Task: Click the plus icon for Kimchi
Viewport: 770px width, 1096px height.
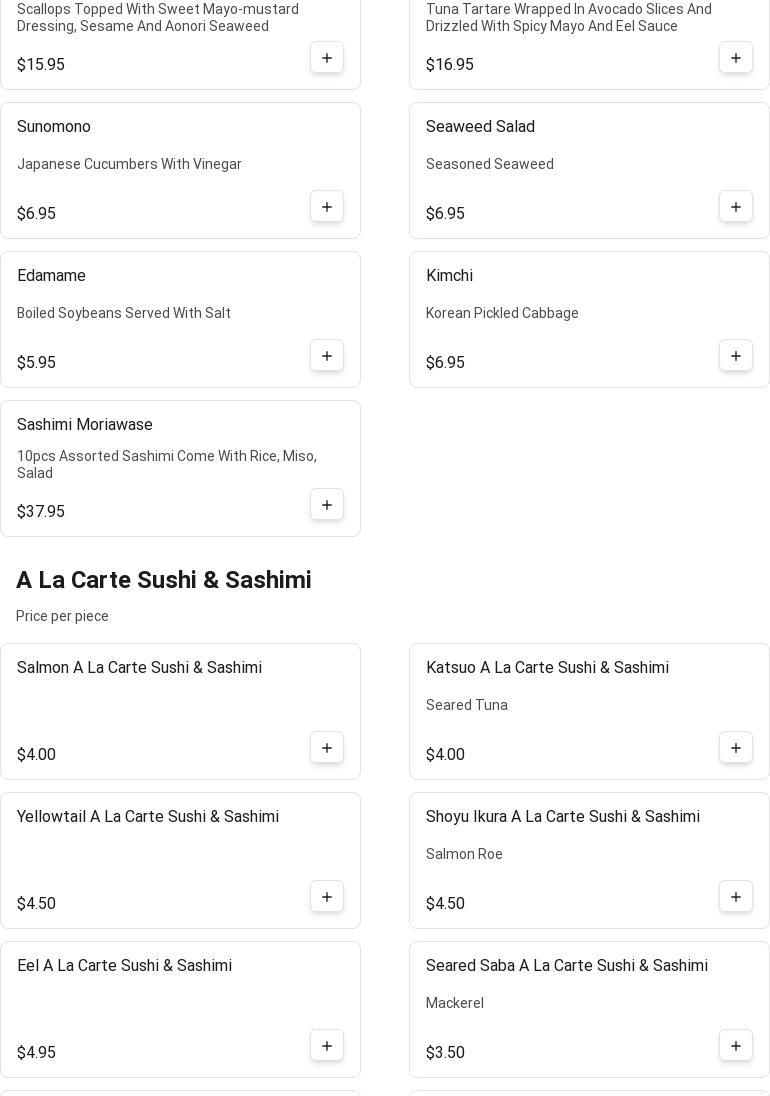Action: [736, 356]
